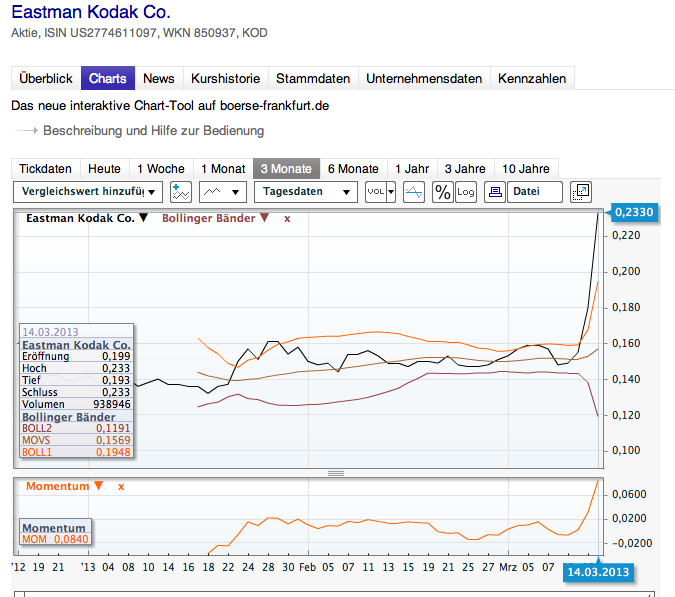Click the Datei field in toolbar
The height and width of the screenshot is (597, 675).
point(535,192)
